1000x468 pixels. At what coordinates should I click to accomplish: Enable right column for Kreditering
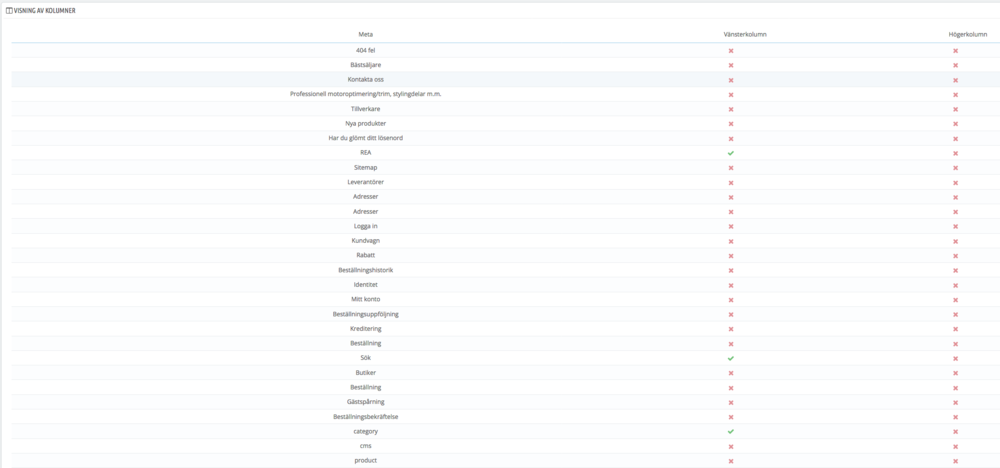[955, 330]
